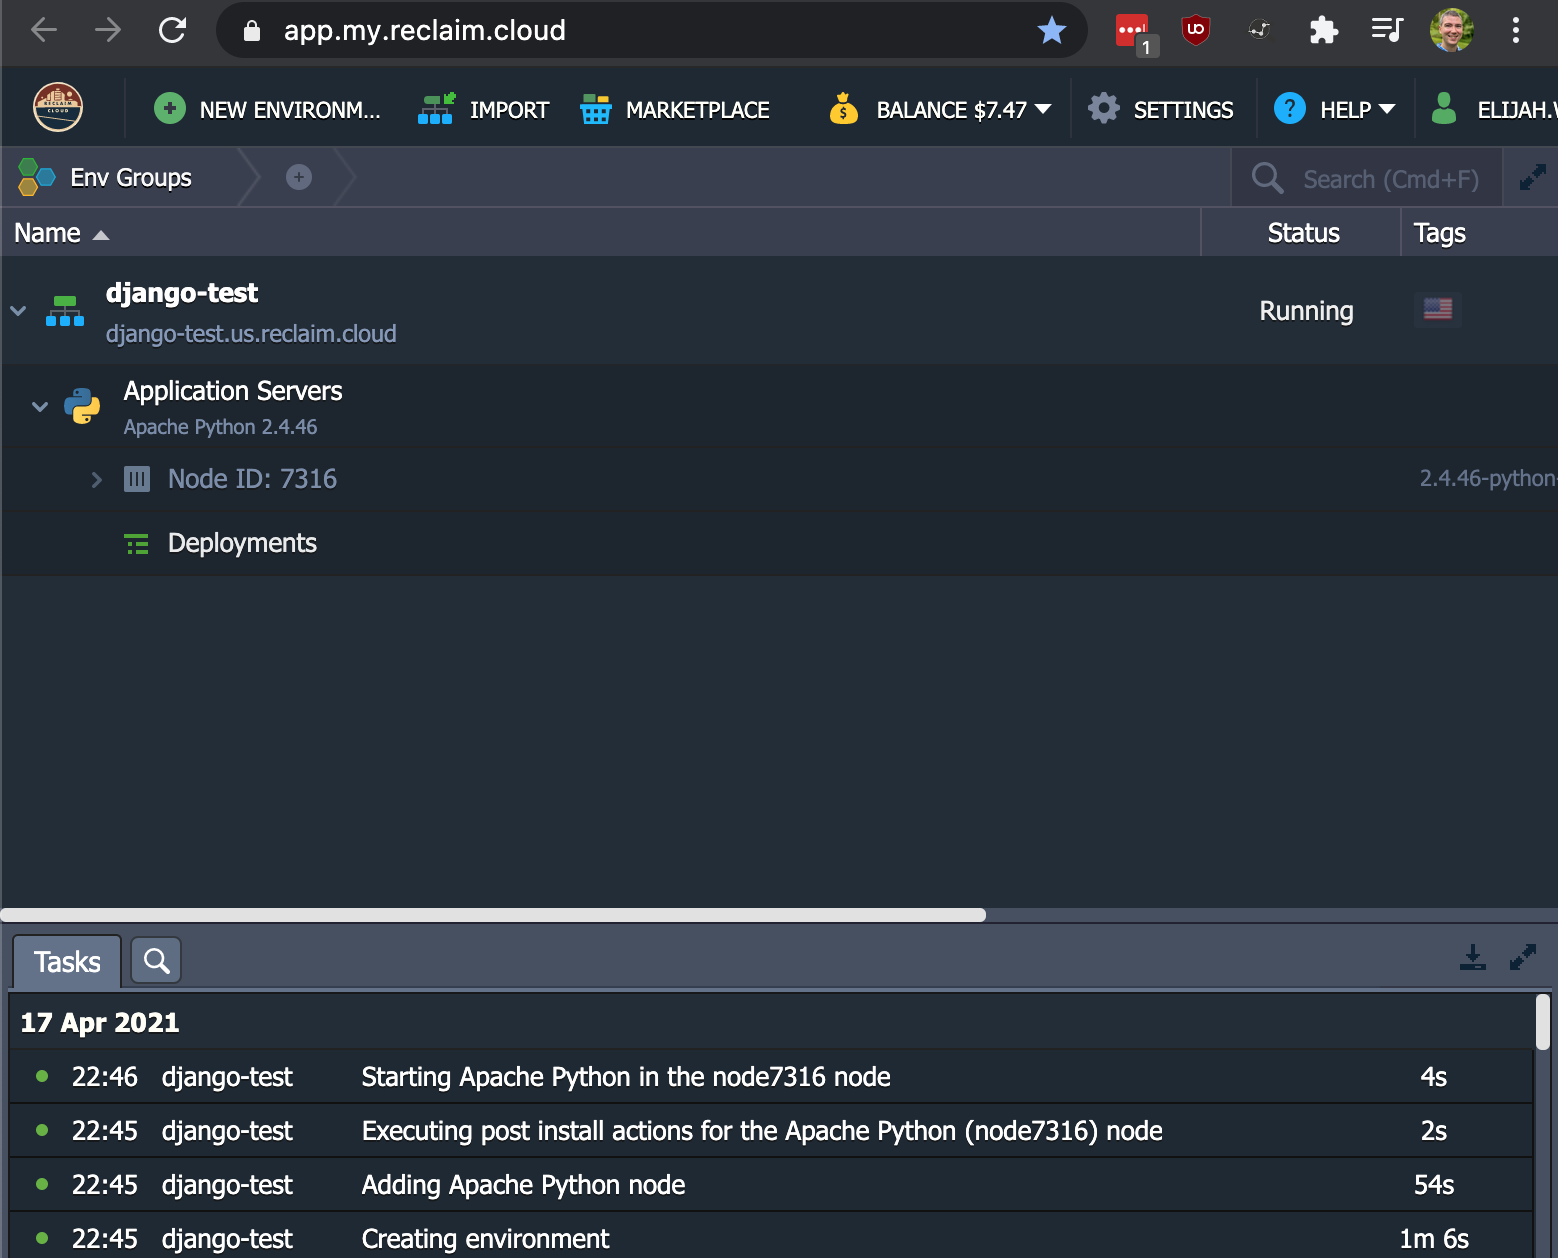Sort environments by Name column
Image resolution: width=1558 pixels, height=1258 pixels.
tap(600, 233)
